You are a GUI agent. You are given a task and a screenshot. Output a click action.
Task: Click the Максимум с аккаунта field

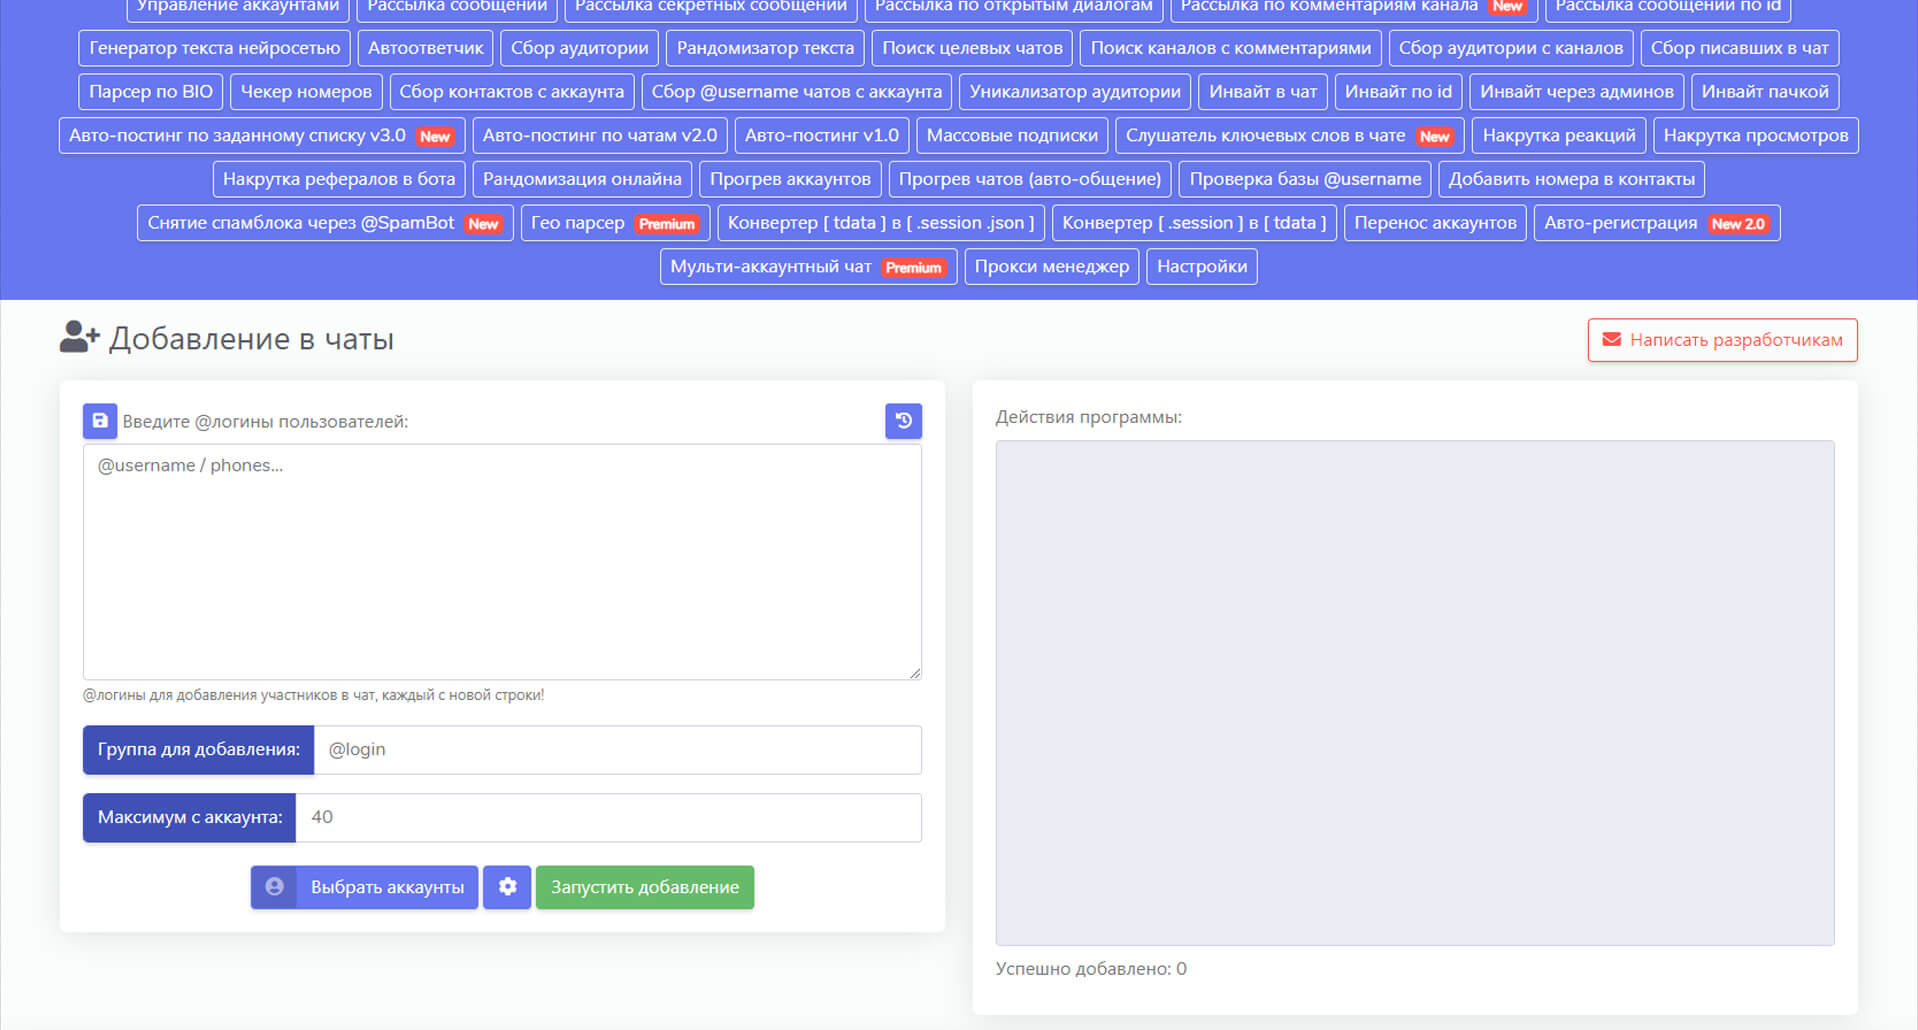pyautogui.click(x=607, y=818)
